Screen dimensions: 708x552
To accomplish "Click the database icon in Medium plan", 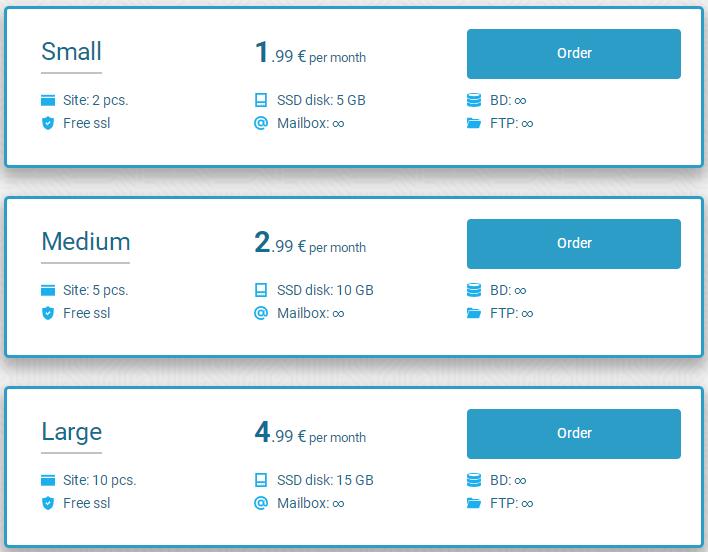I will [x=474, y=290].
